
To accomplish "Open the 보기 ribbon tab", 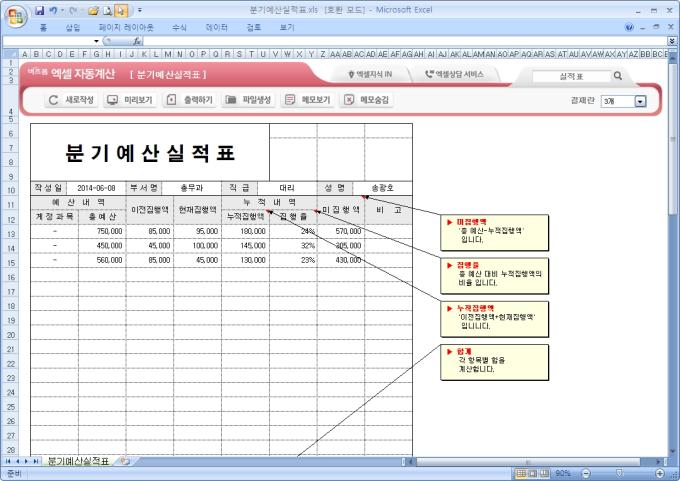I will pos(287,27).
